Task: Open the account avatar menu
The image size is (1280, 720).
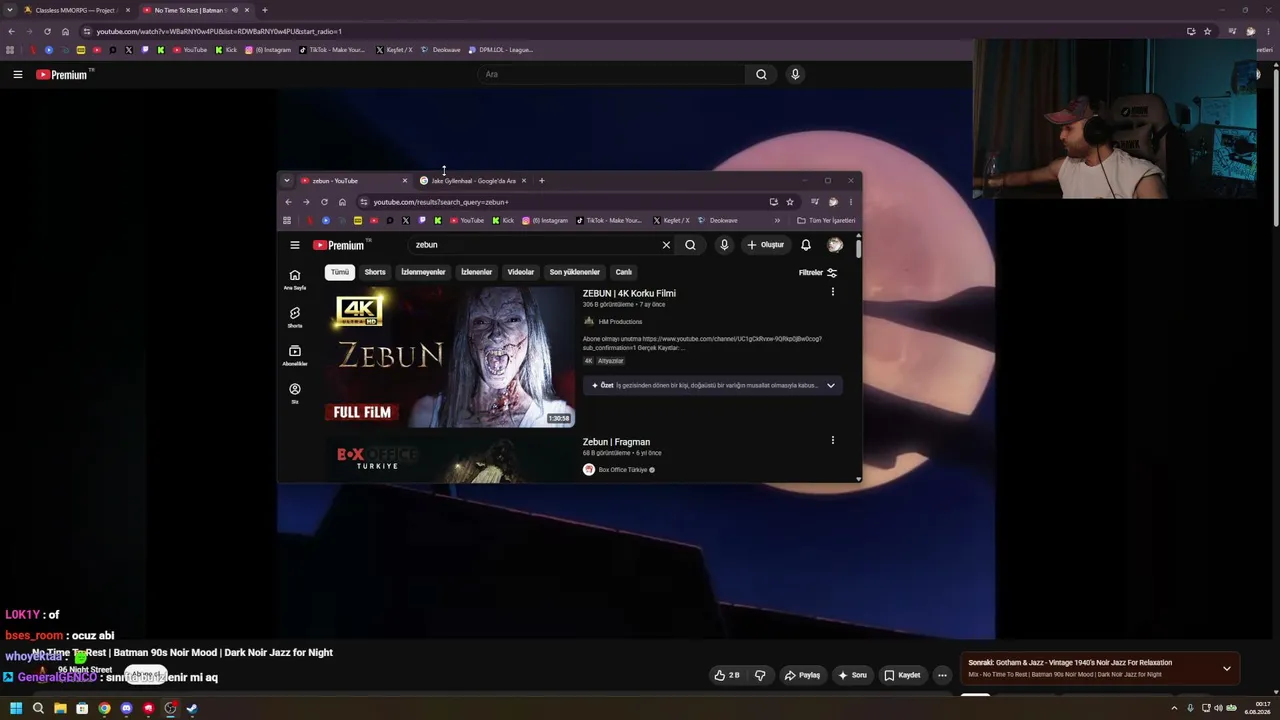Action: click(835, 245)
